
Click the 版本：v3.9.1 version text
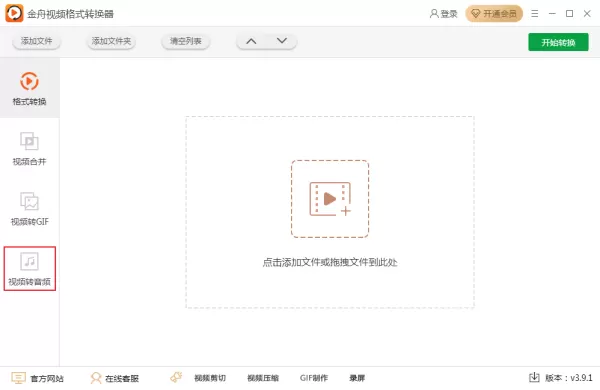[569, 378]
